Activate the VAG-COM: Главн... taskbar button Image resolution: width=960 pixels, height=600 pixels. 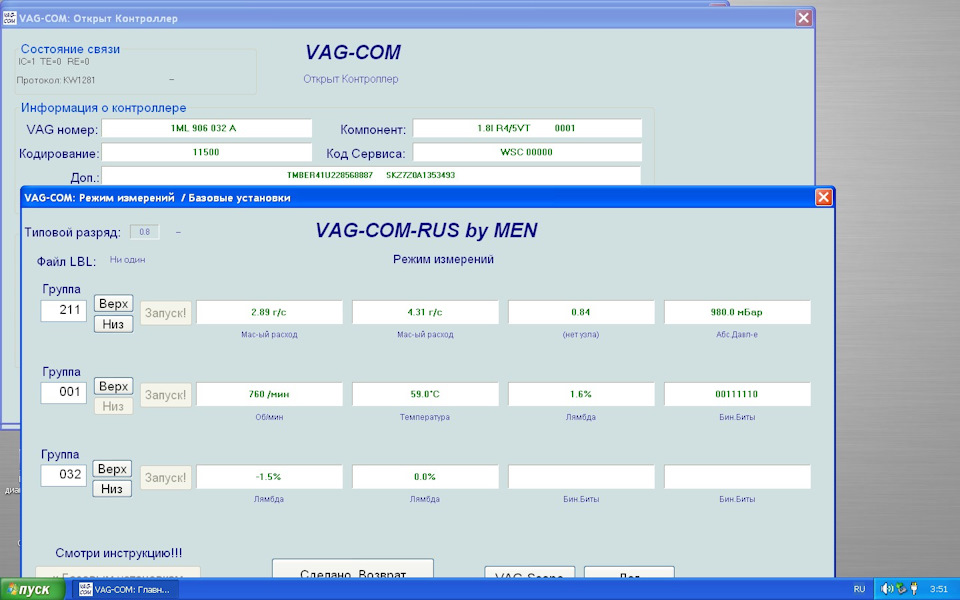(126, 590)
